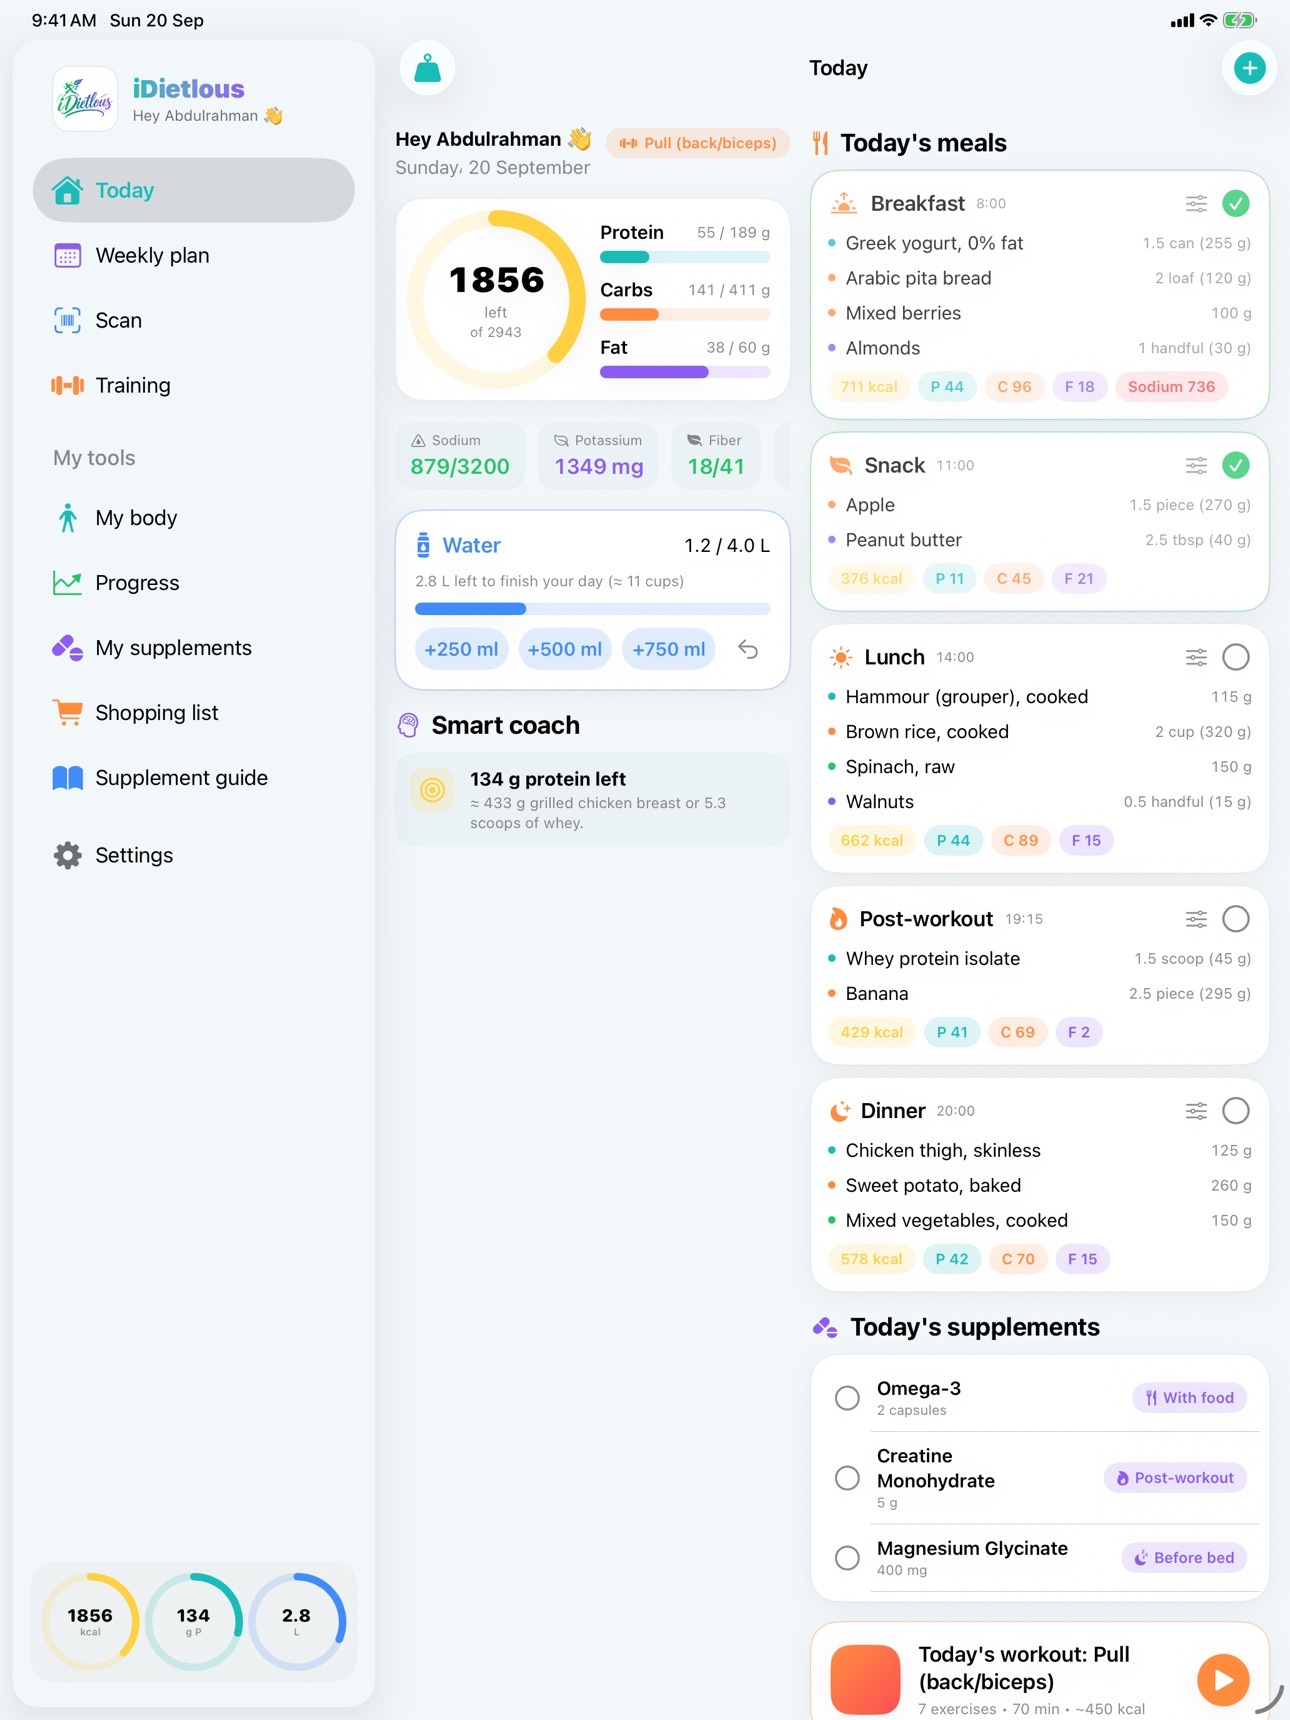This screenshot has height=1720, width=1290.
Task: Tap the 1856 kcal left ring
Action: click(x=496, y=299)
